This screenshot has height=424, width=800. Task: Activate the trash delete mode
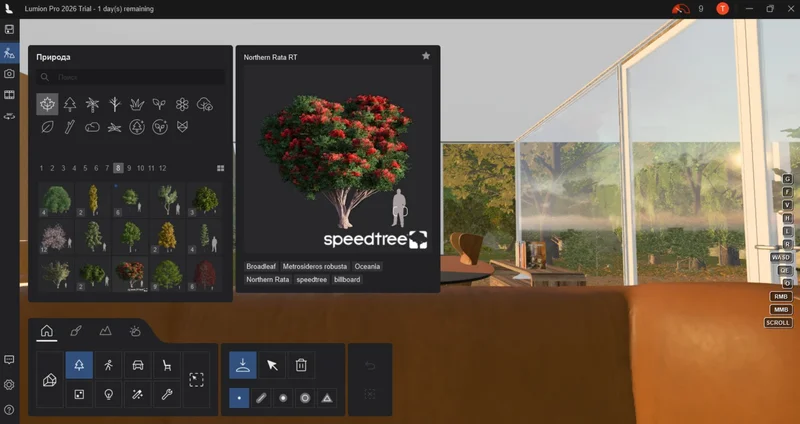click(x=301, y=365)
